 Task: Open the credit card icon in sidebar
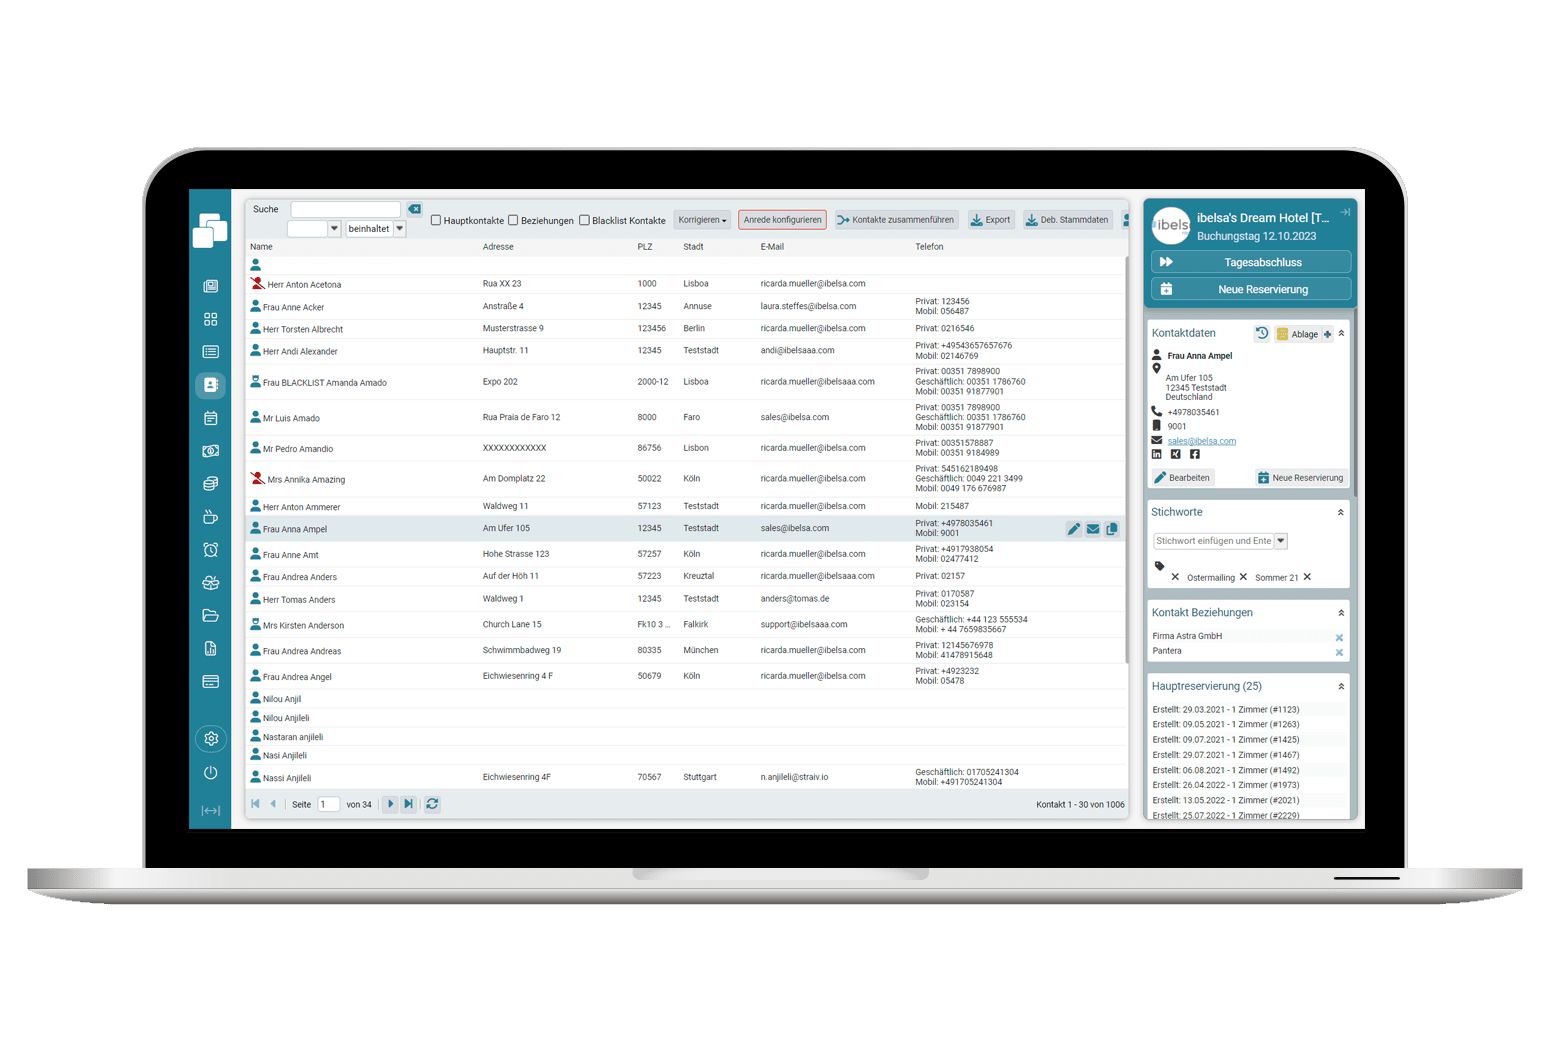210,682
